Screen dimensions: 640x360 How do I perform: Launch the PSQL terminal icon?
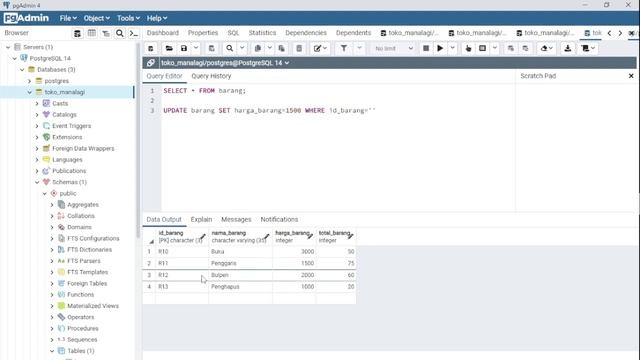click(x=133, y=33)
